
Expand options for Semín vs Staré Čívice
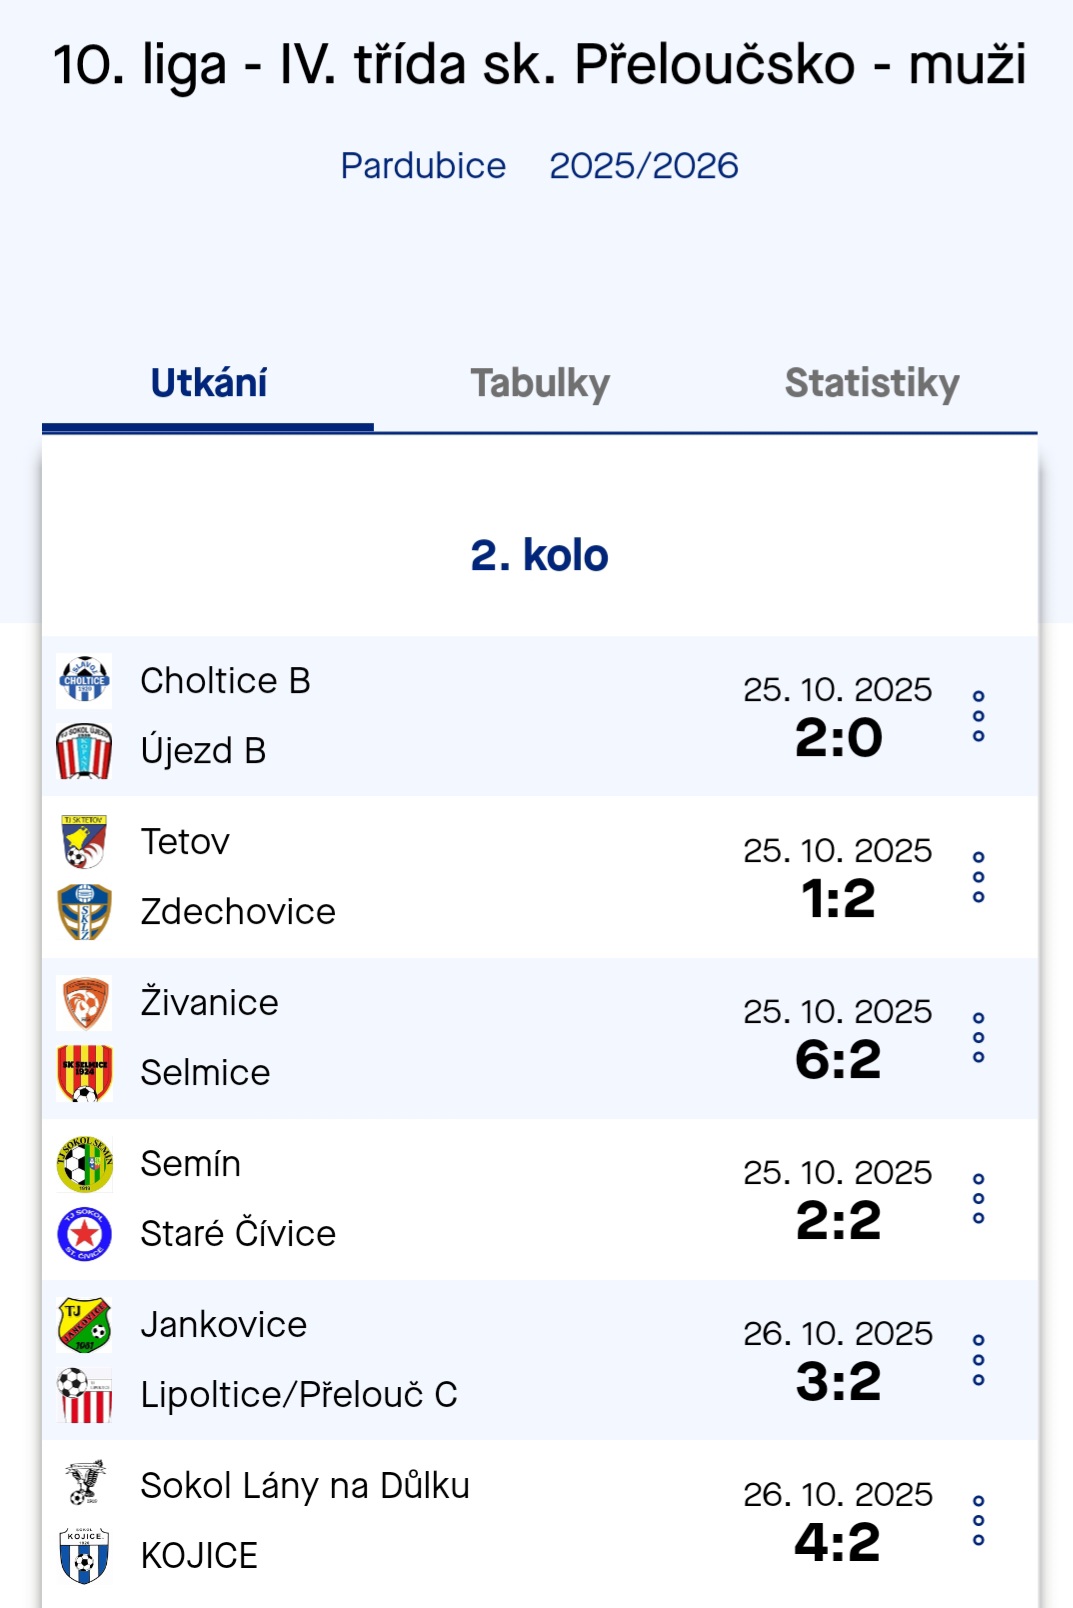(x=978, y=1199)
